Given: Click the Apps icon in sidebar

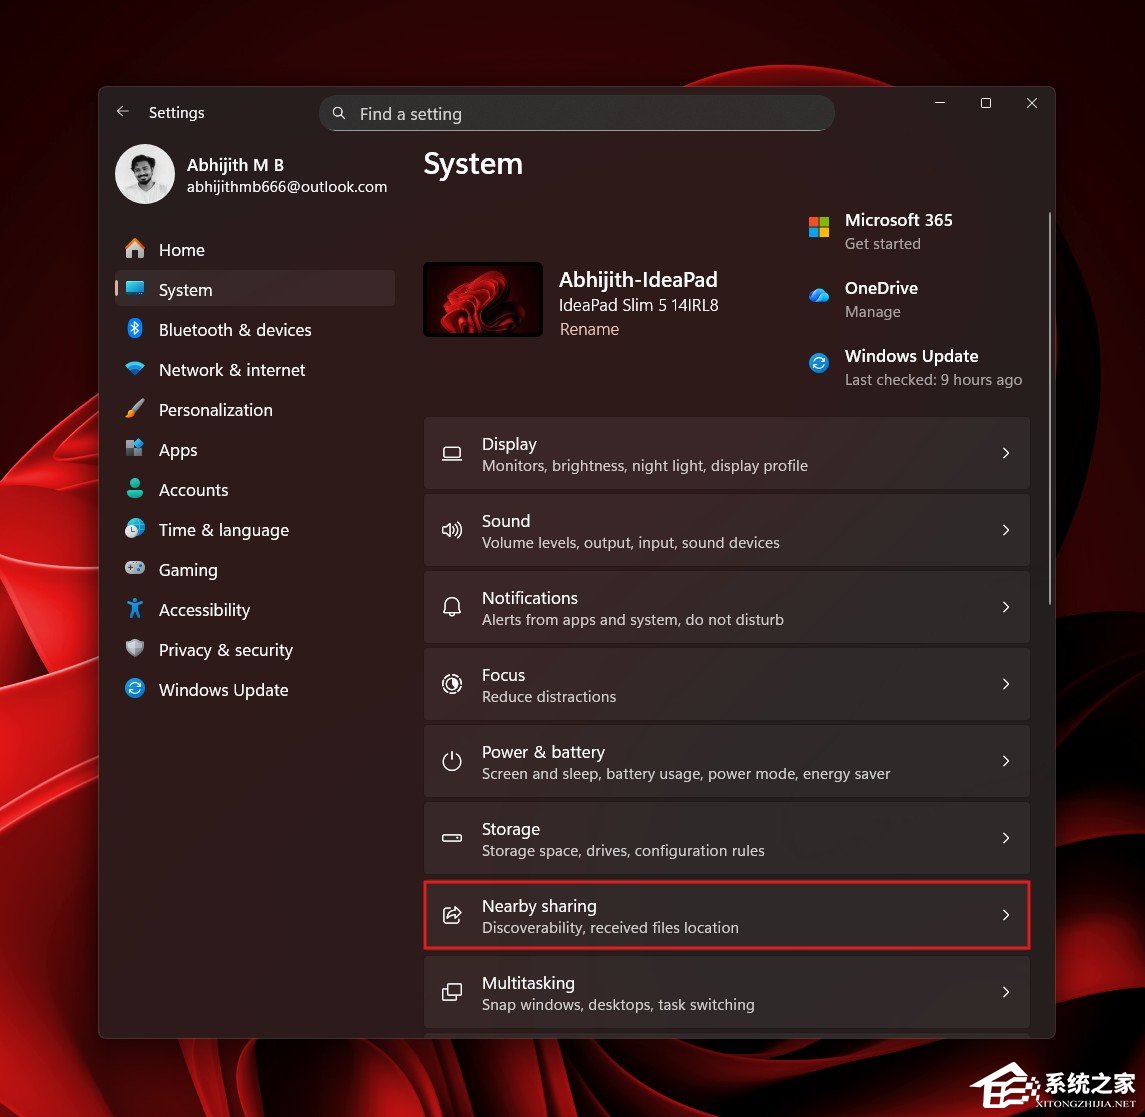Looking at the screenshot, I should (x=135, y=448).
